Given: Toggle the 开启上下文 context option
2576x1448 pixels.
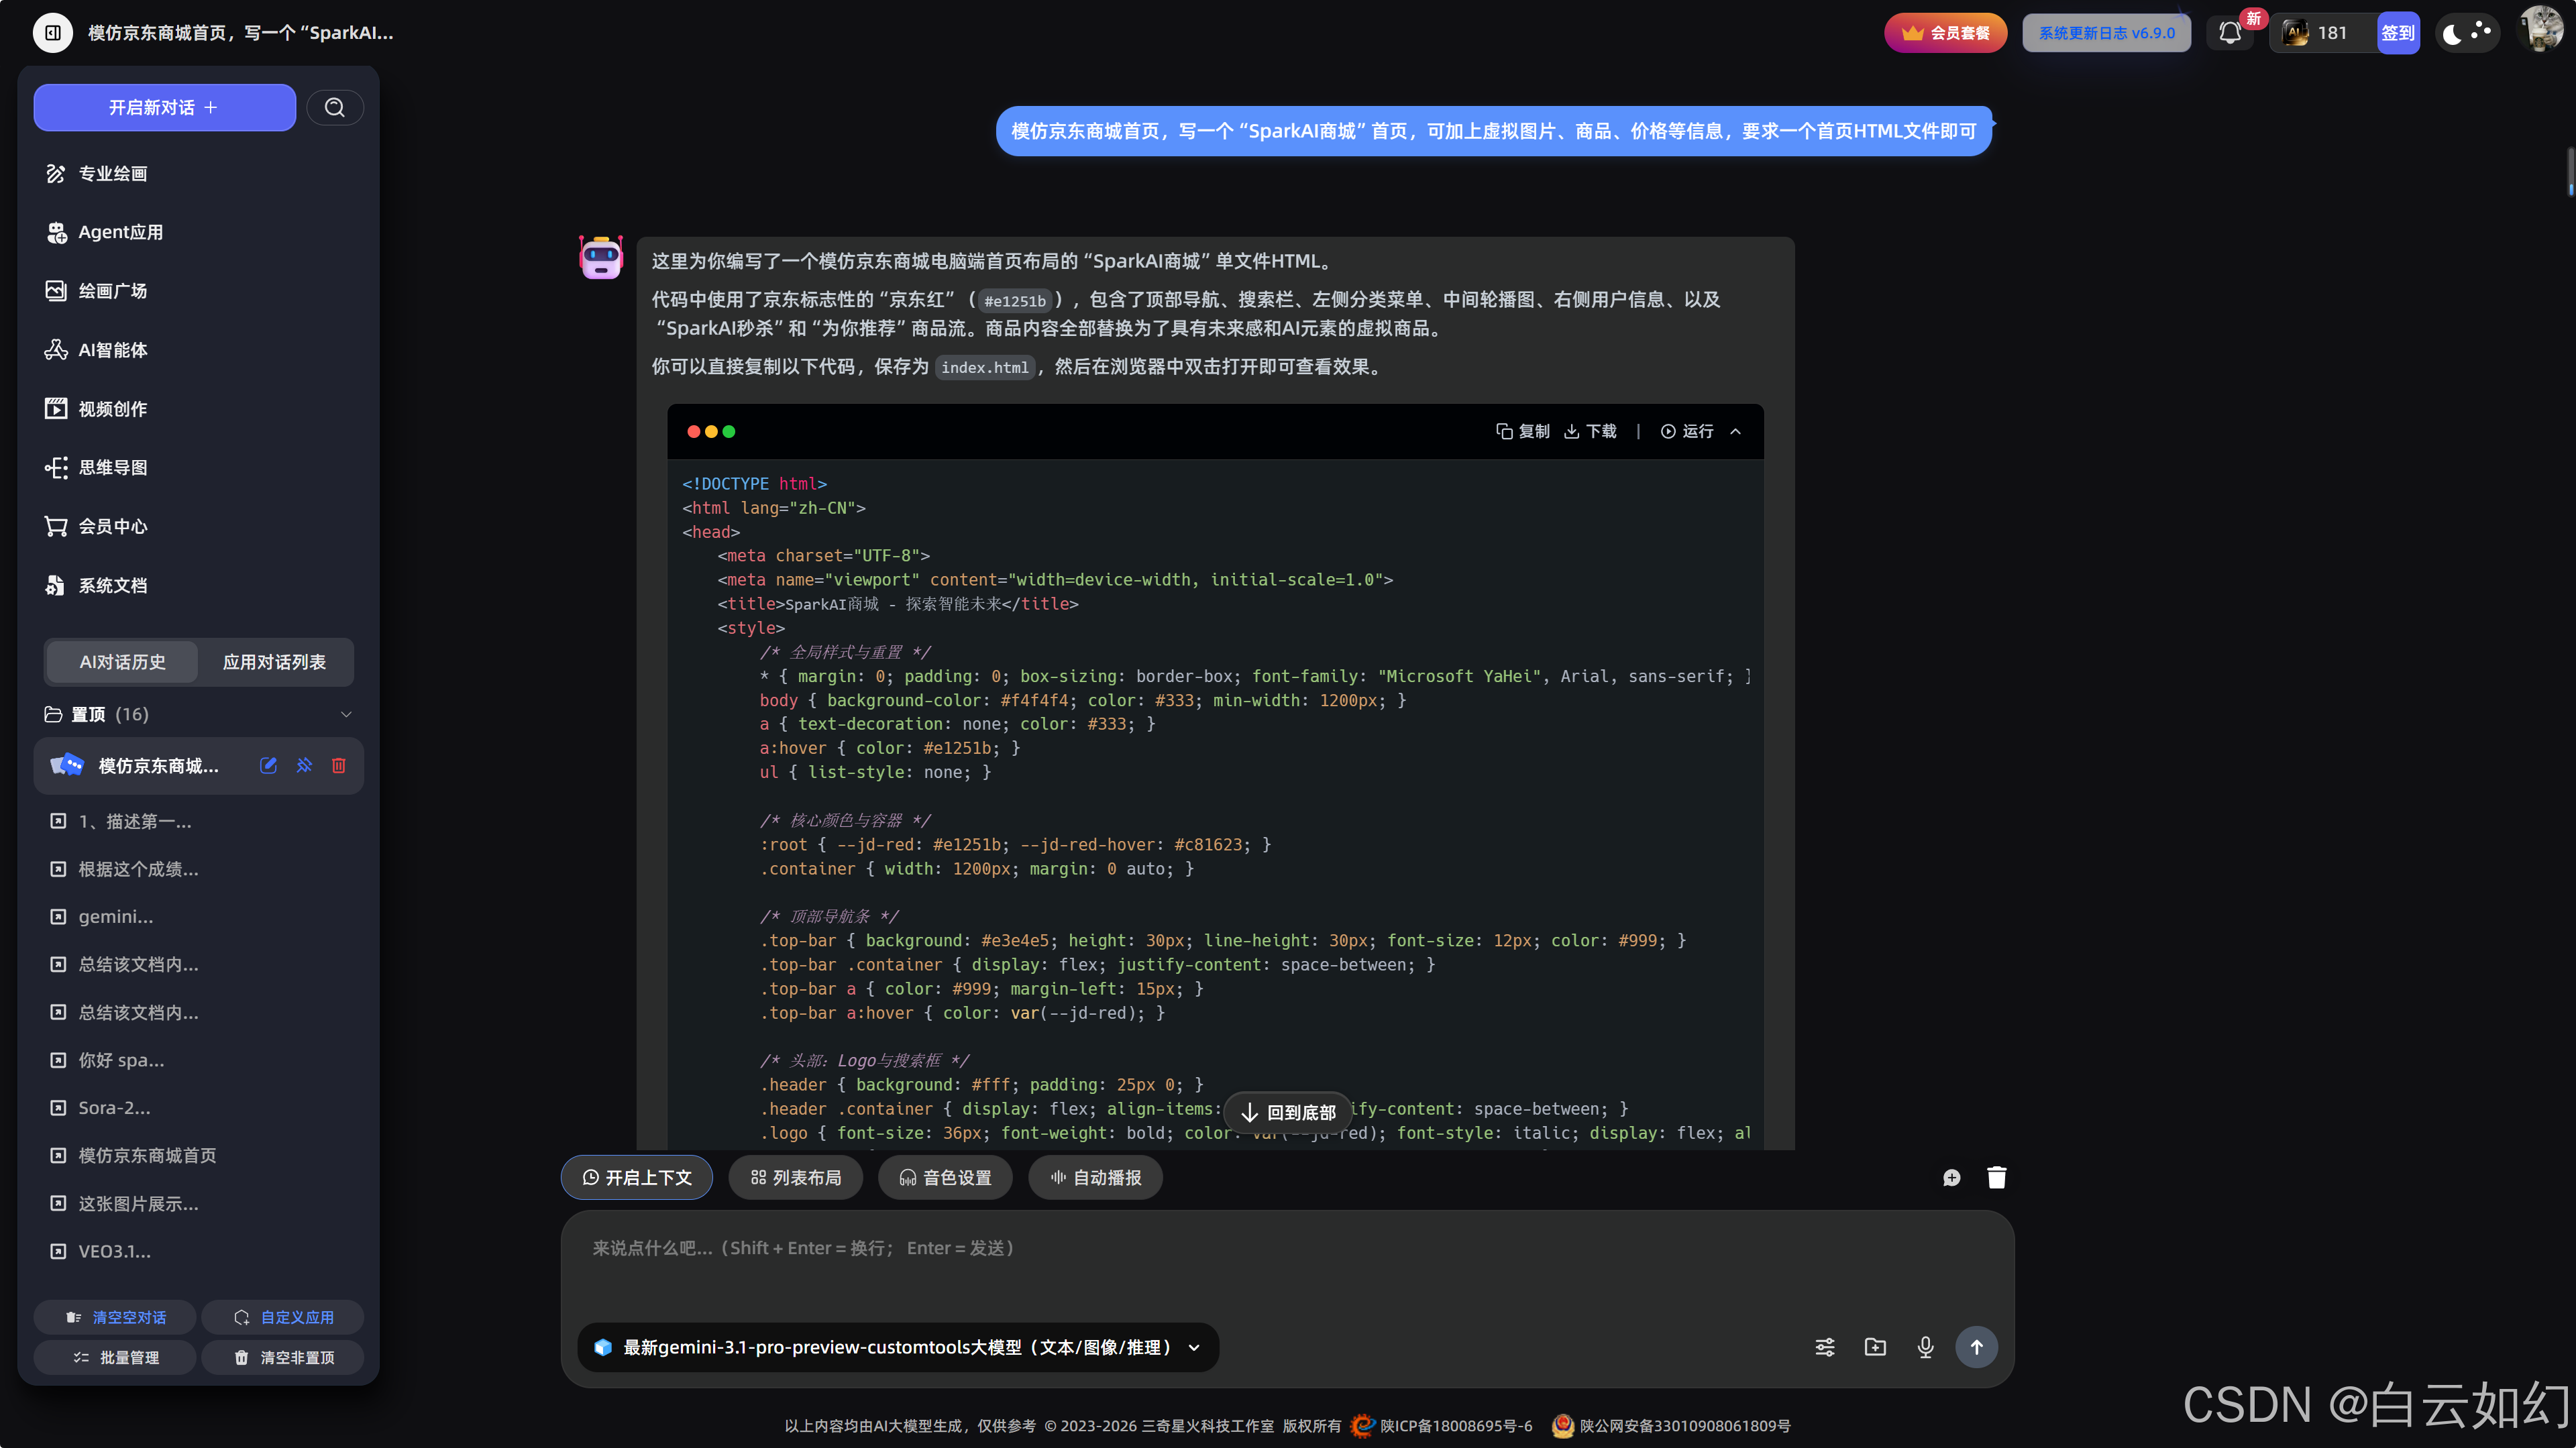Looking at the screenshot, I should click(x=637, y=1177).
